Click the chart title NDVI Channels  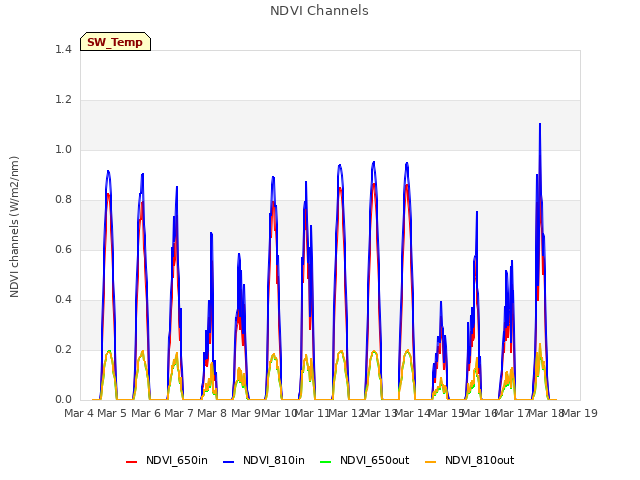point(319,11)
